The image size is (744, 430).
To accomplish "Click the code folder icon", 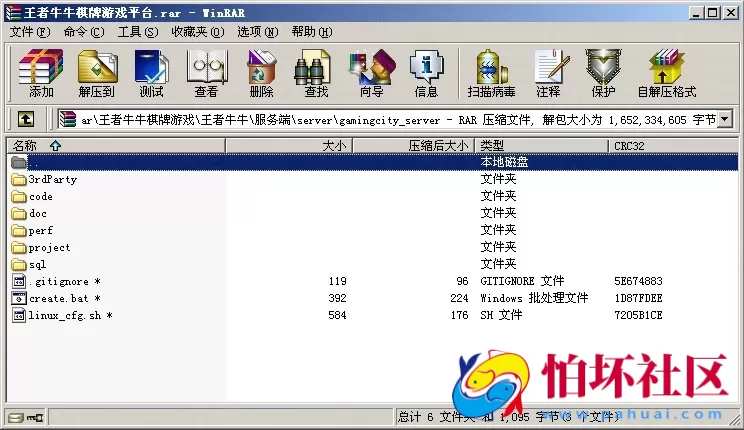I will point(19,196).
